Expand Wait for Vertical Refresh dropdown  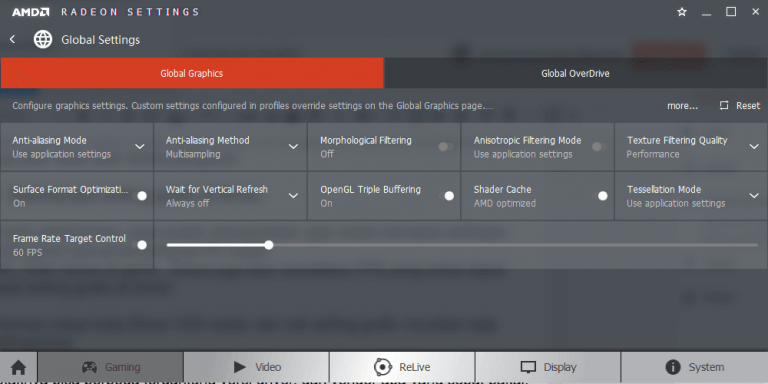click(x=293, y=196)
